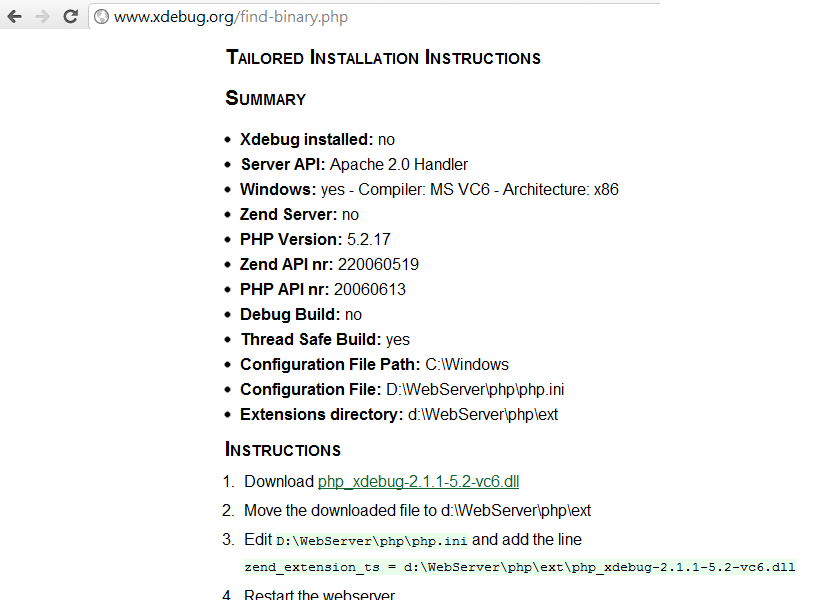832x600 pixels.
Task: Select the 'Xdebug installed: no' line
Action: pos(317,140)
